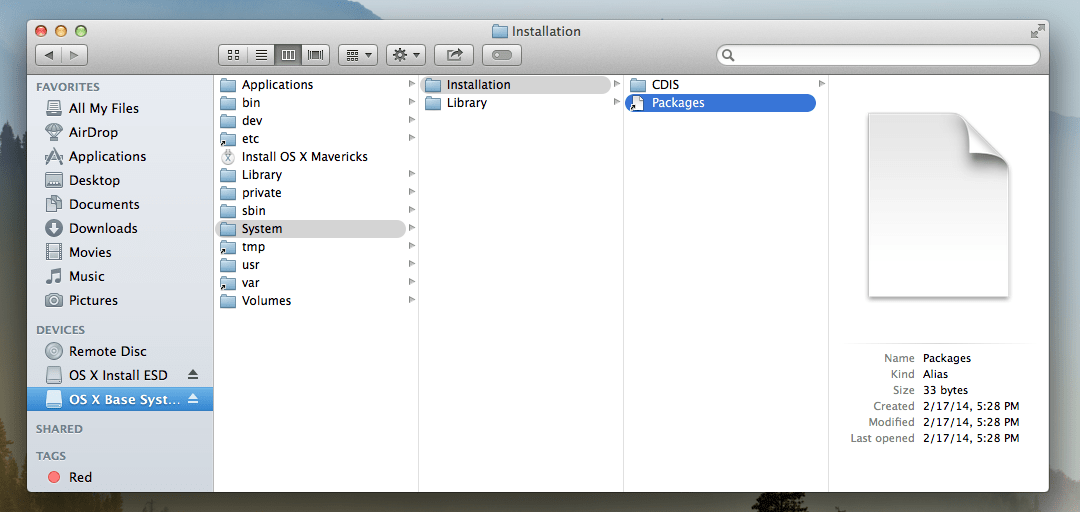Switch to Cover Flow view
The height and width of the screenshot is (512, 1080).
point(315,55)
